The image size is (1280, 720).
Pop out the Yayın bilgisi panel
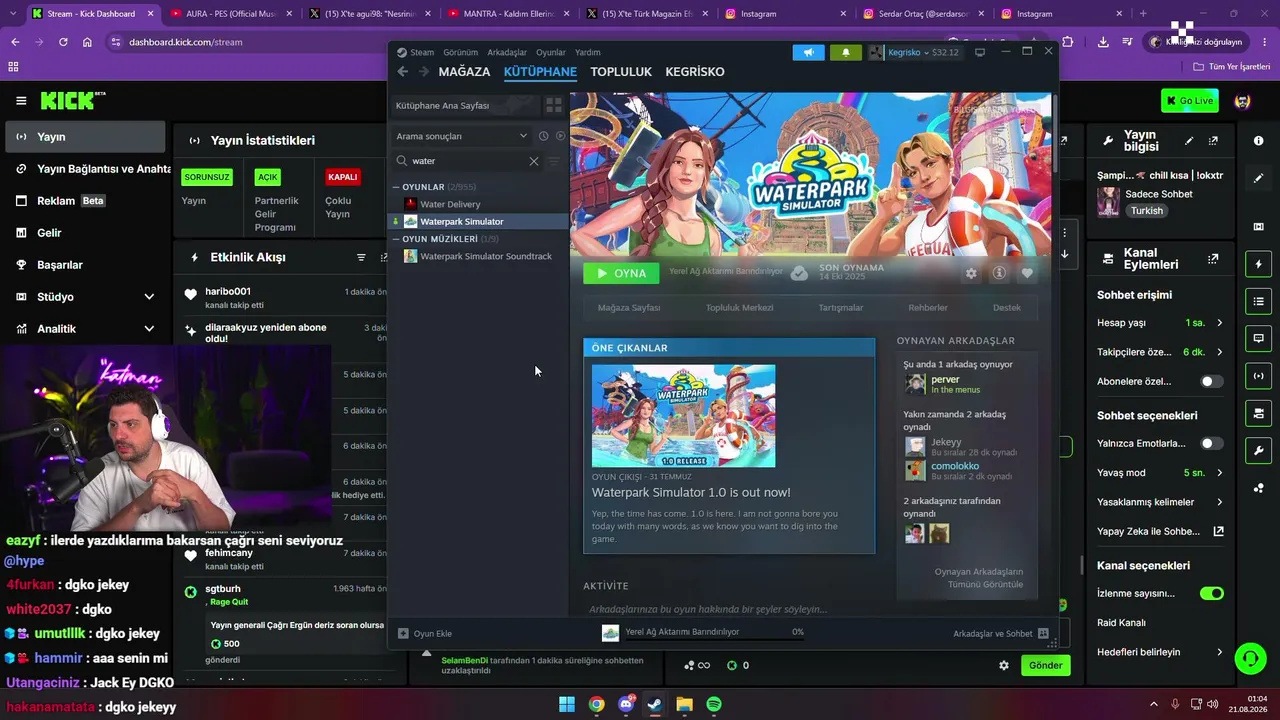(x=1213, y=141)
